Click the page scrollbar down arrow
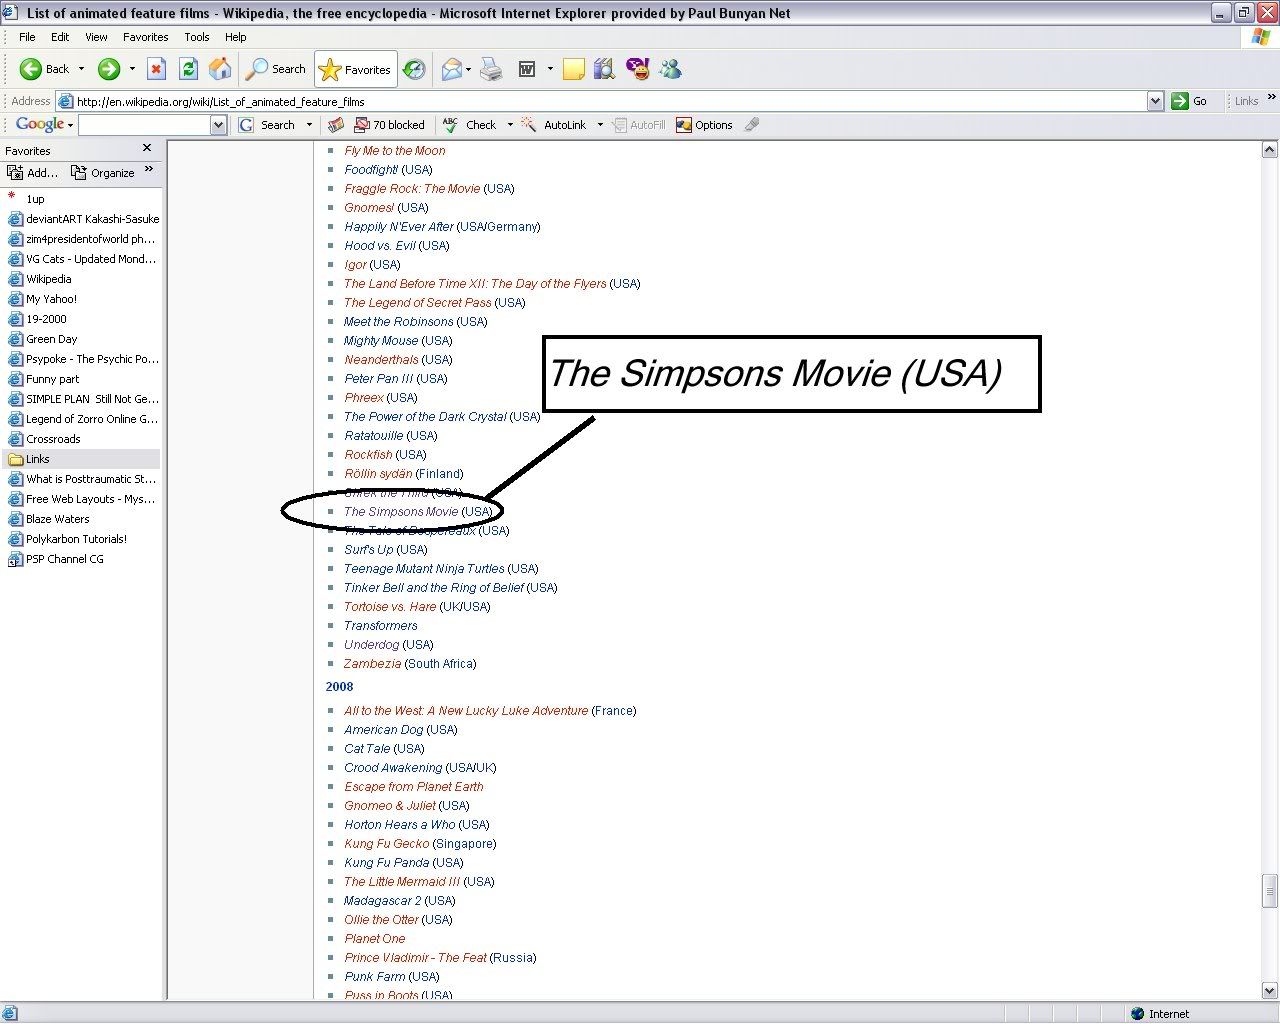 1270,991
